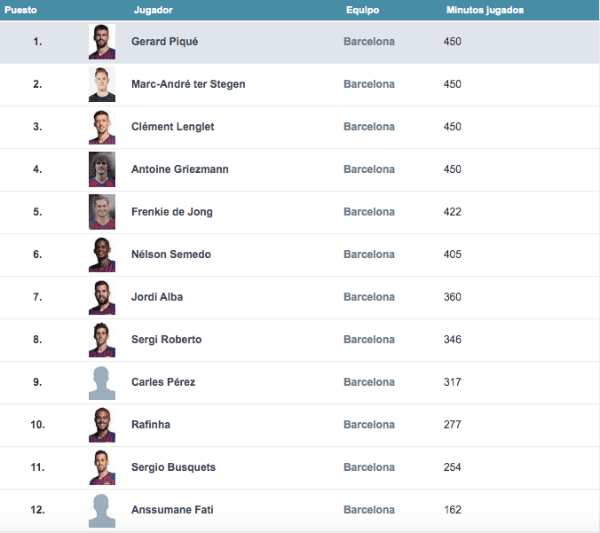Viewport: 600px width, 533px height.
Task: Click the Equipo column header
Action: (x=362, y=10)
